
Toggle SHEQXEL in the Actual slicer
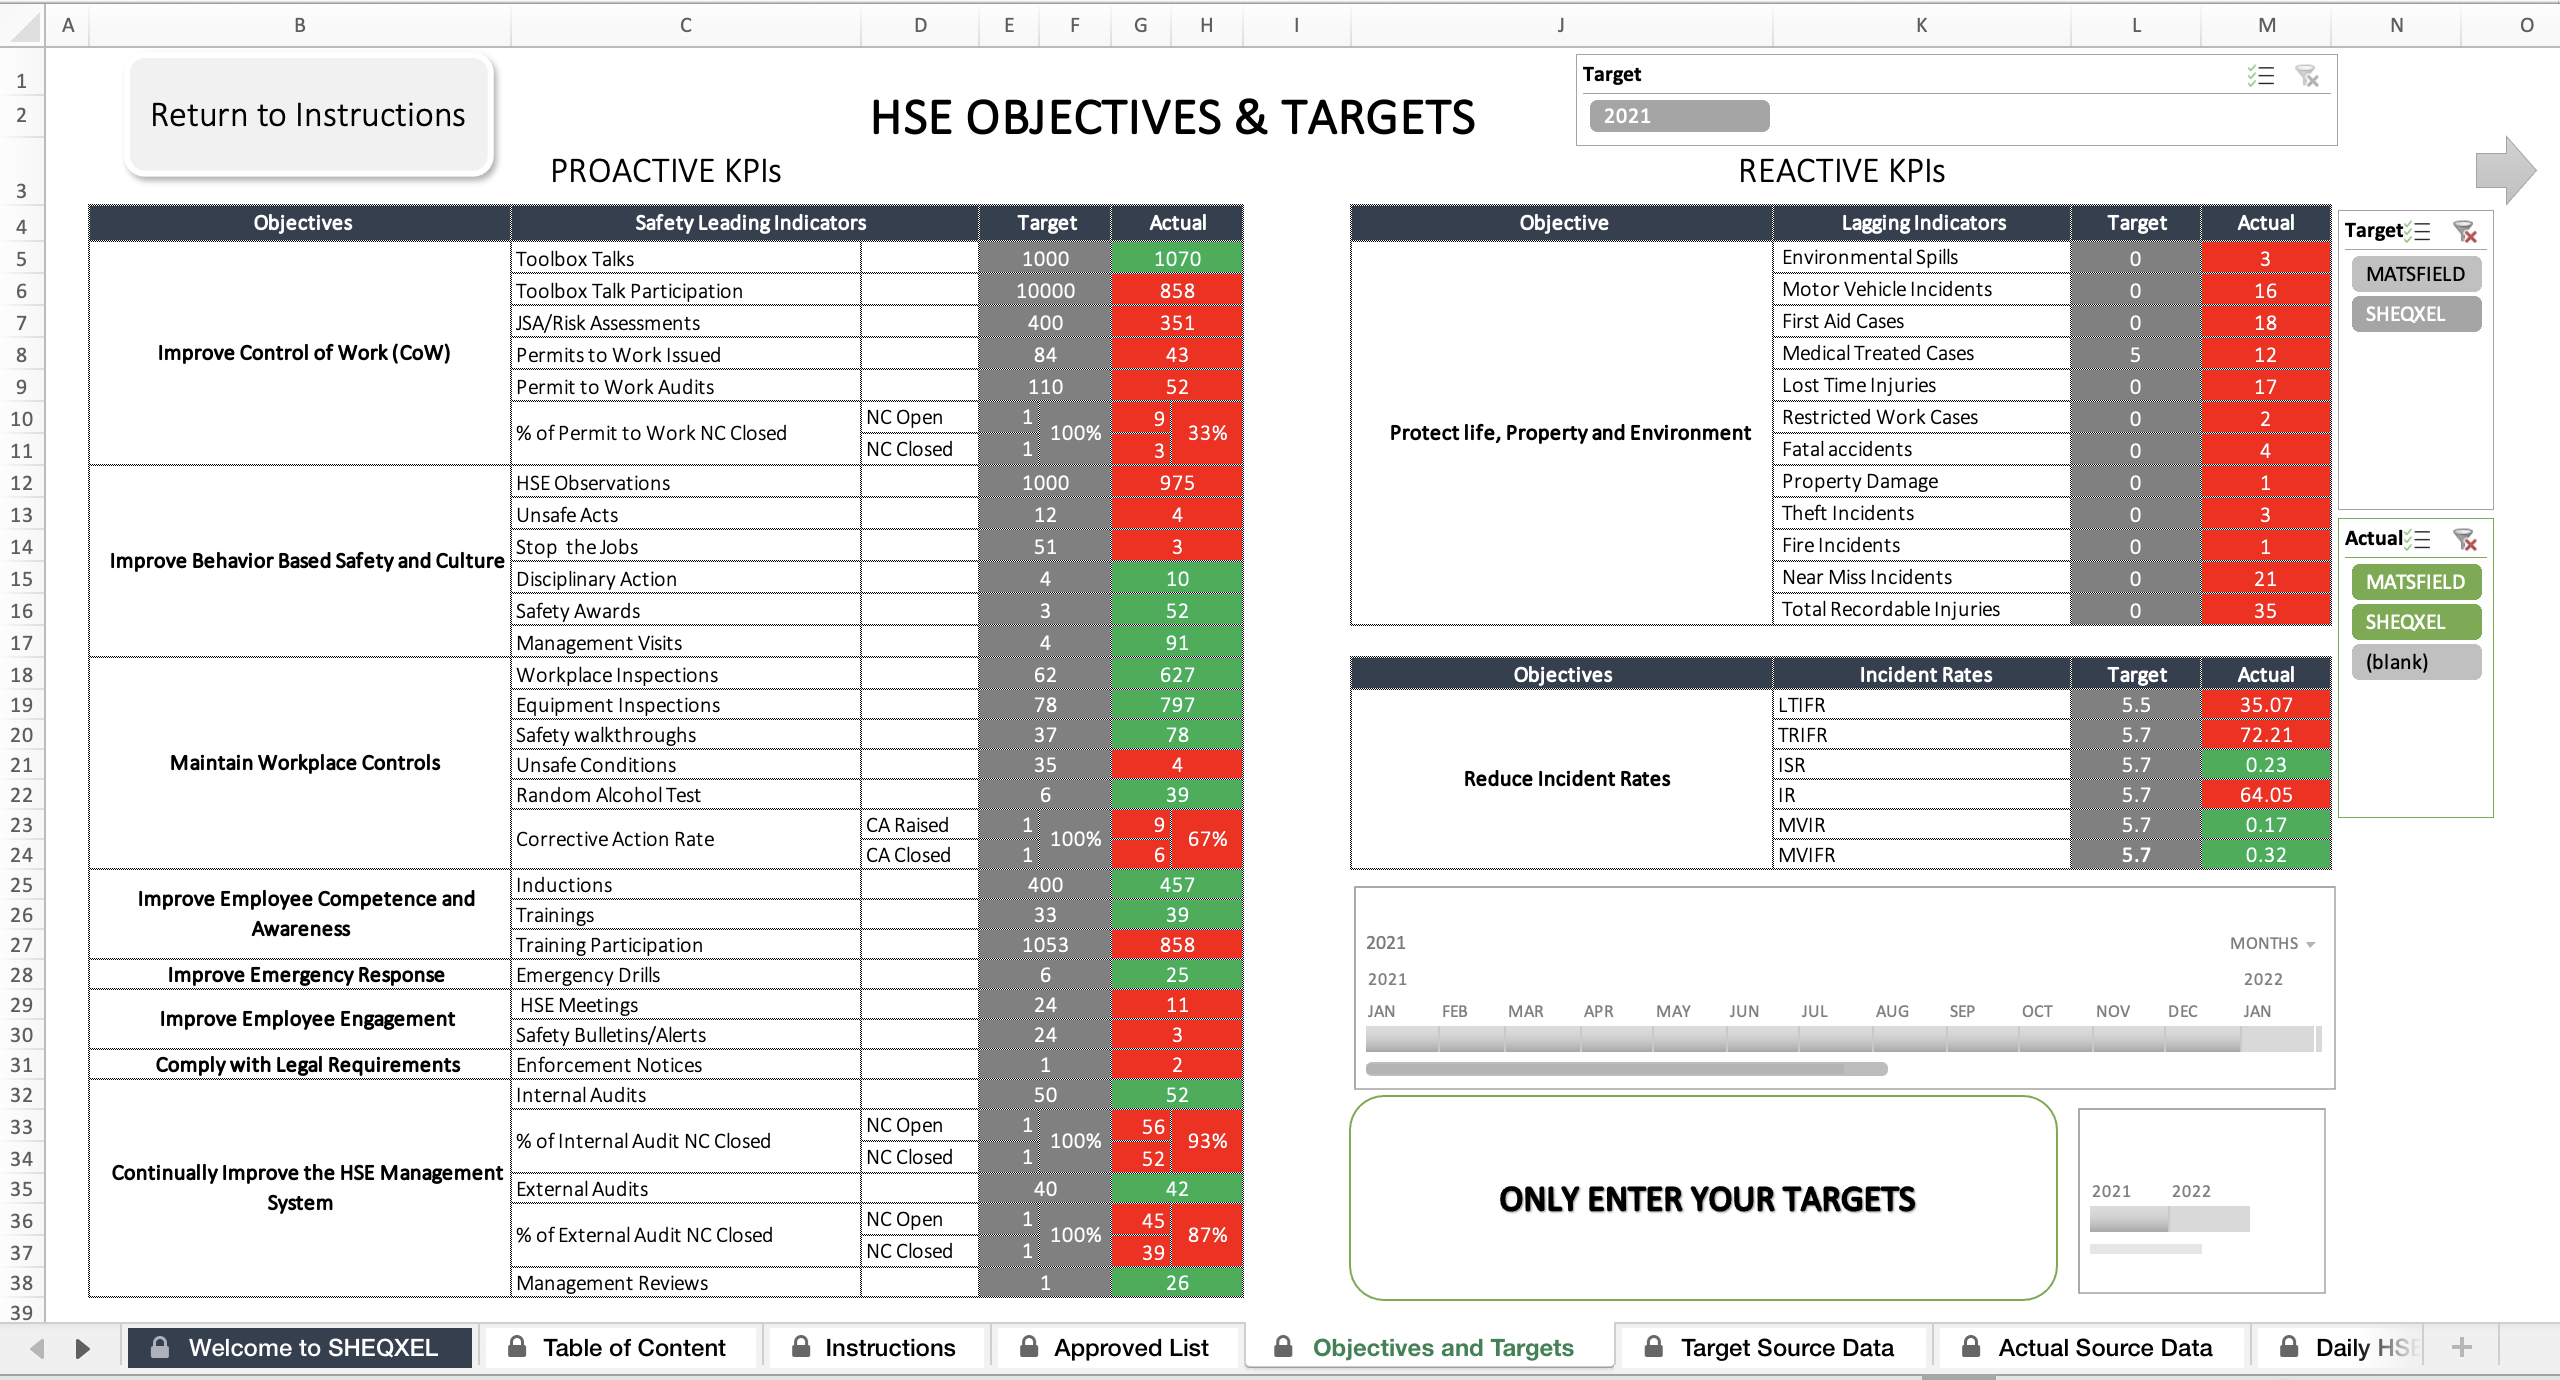coord(2416,622)
